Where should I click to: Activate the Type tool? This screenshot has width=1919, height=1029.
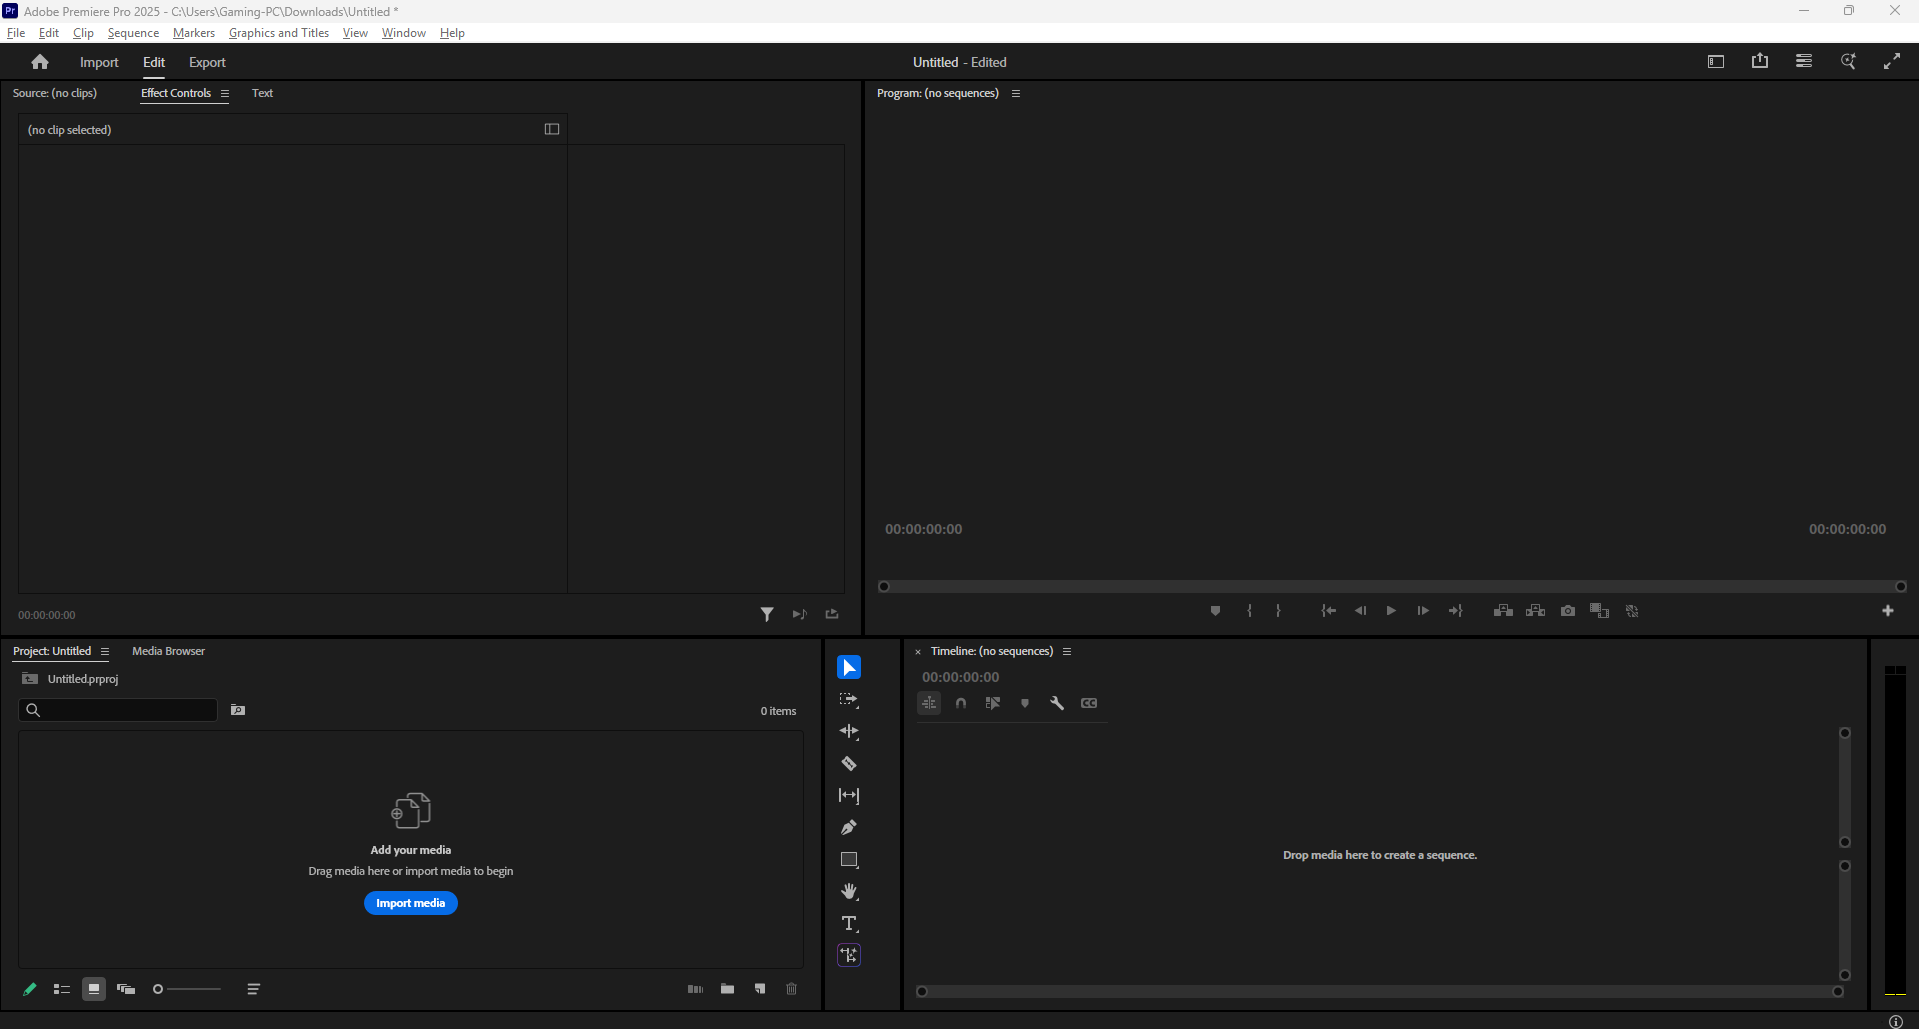click(x=849, y=924)
